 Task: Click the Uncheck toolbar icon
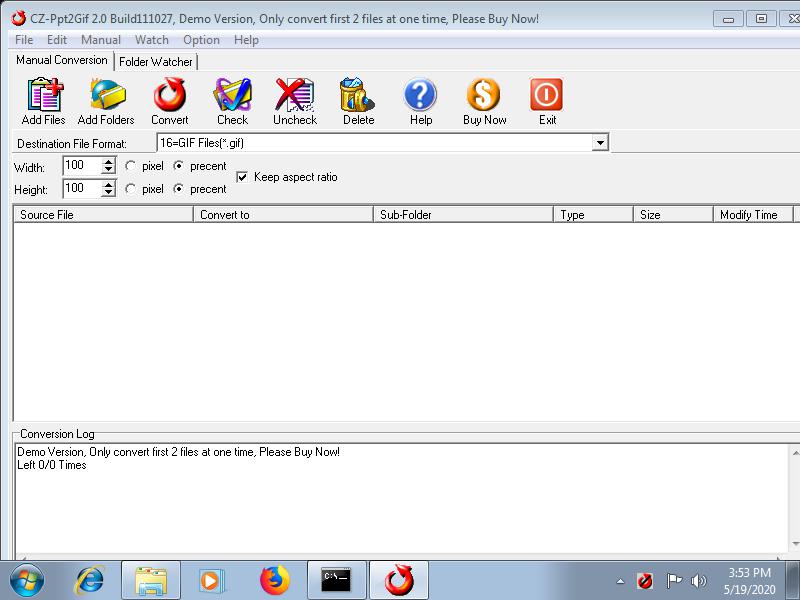coord(295,95)
